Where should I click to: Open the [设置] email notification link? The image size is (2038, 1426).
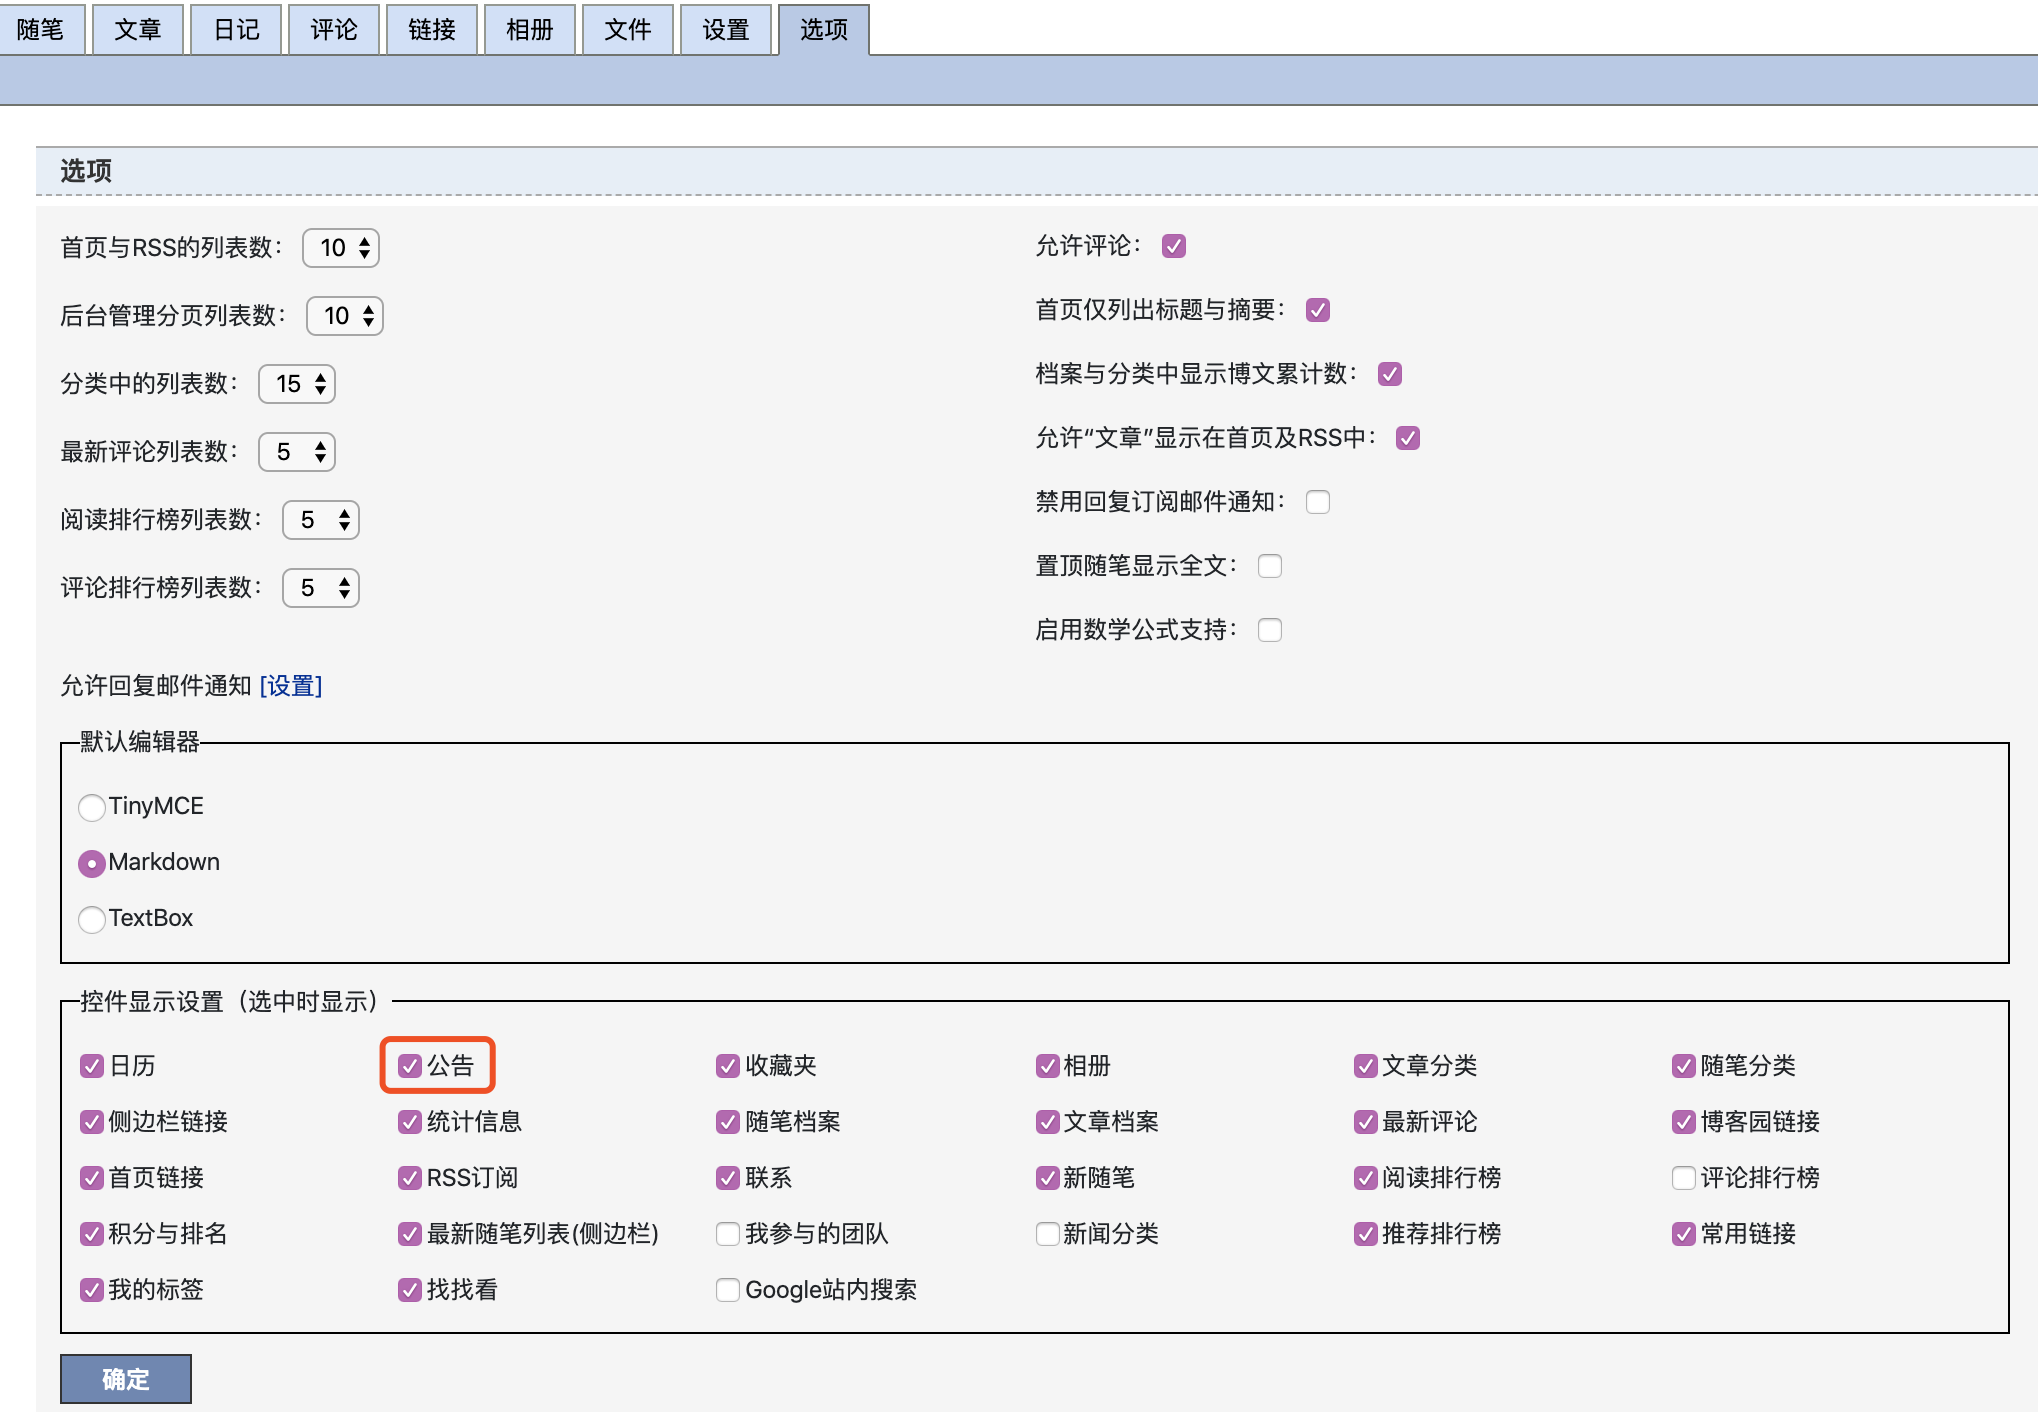pyautogui.click(x=291, y=686)
